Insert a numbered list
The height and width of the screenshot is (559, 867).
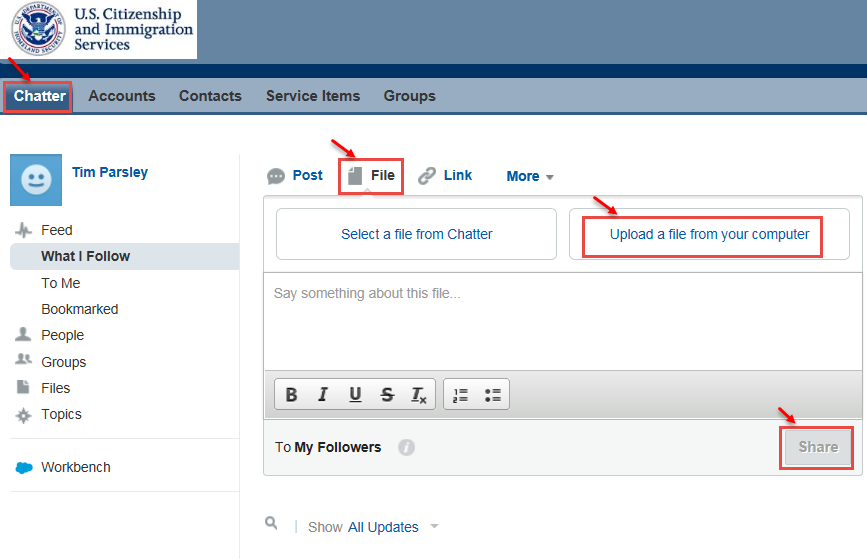[460, 395]
